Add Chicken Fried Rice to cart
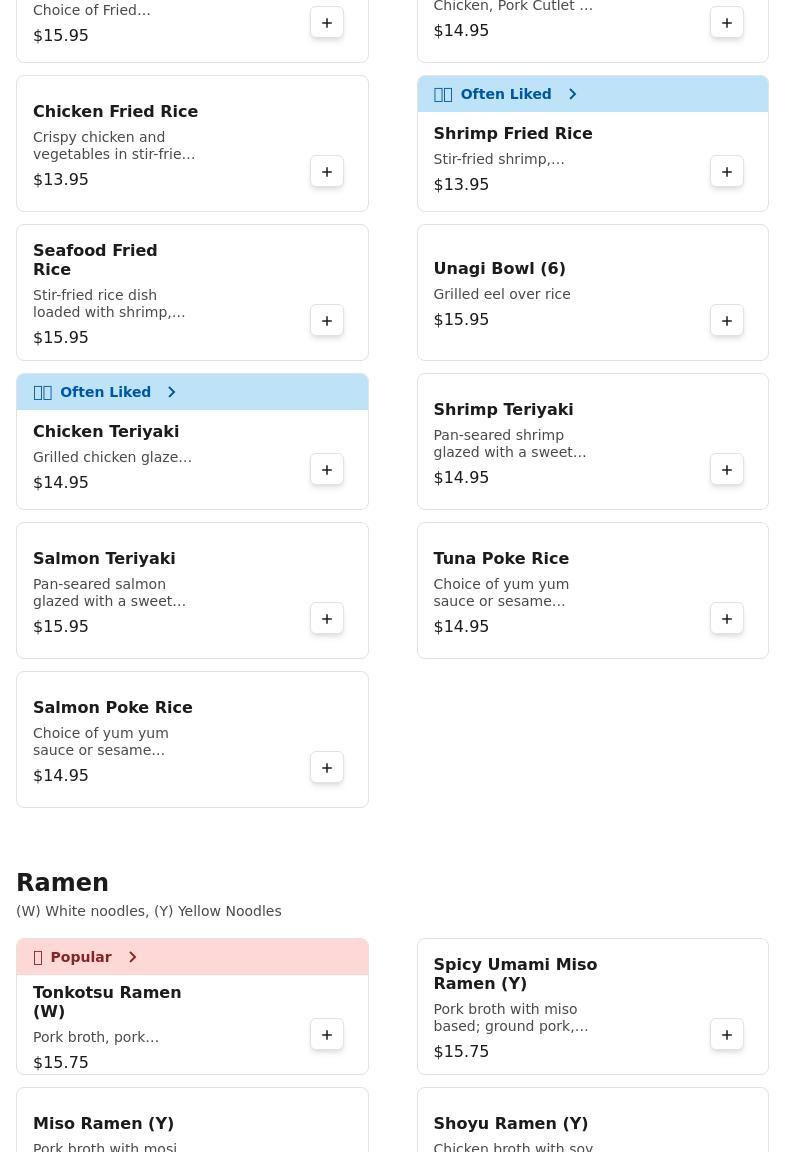This screenshot has width=785, height=1152. tap(327, 172)
